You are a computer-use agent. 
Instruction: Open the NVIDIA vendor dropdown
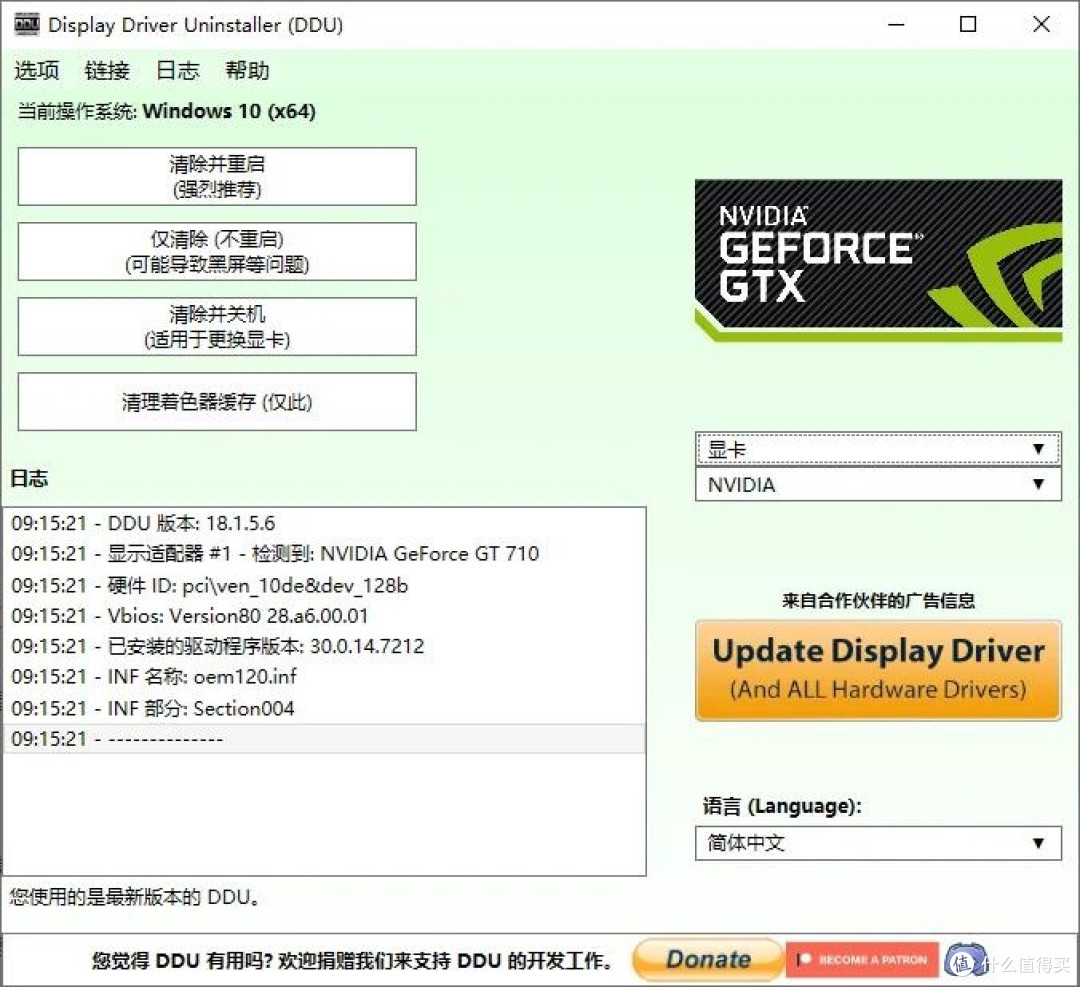pyautogui.click(x=878, y=484)
